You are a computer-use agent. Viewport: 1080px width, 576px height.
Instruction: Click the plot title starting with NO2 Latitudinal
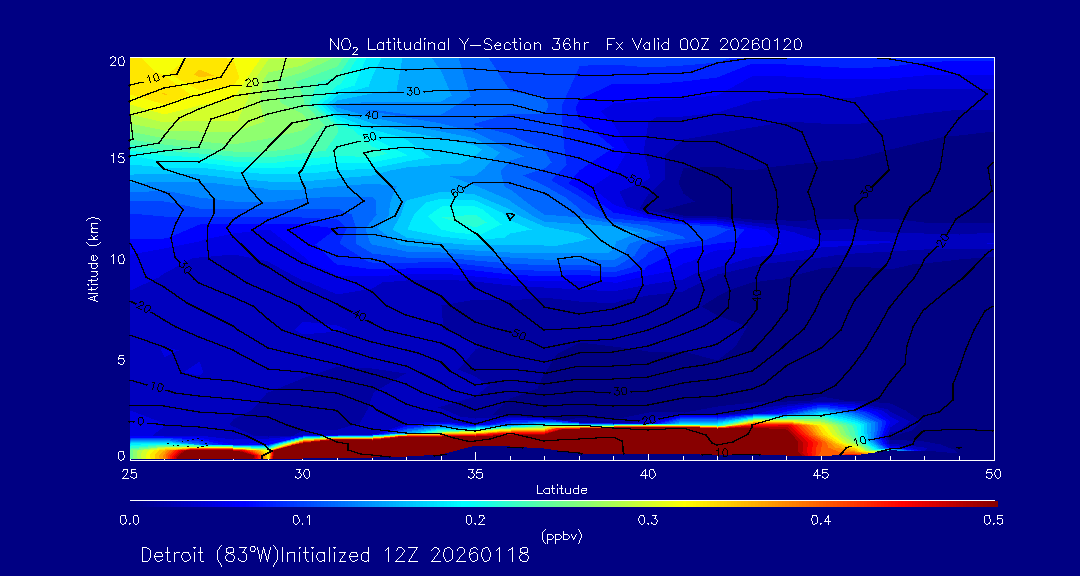click(x=565, y=44)
